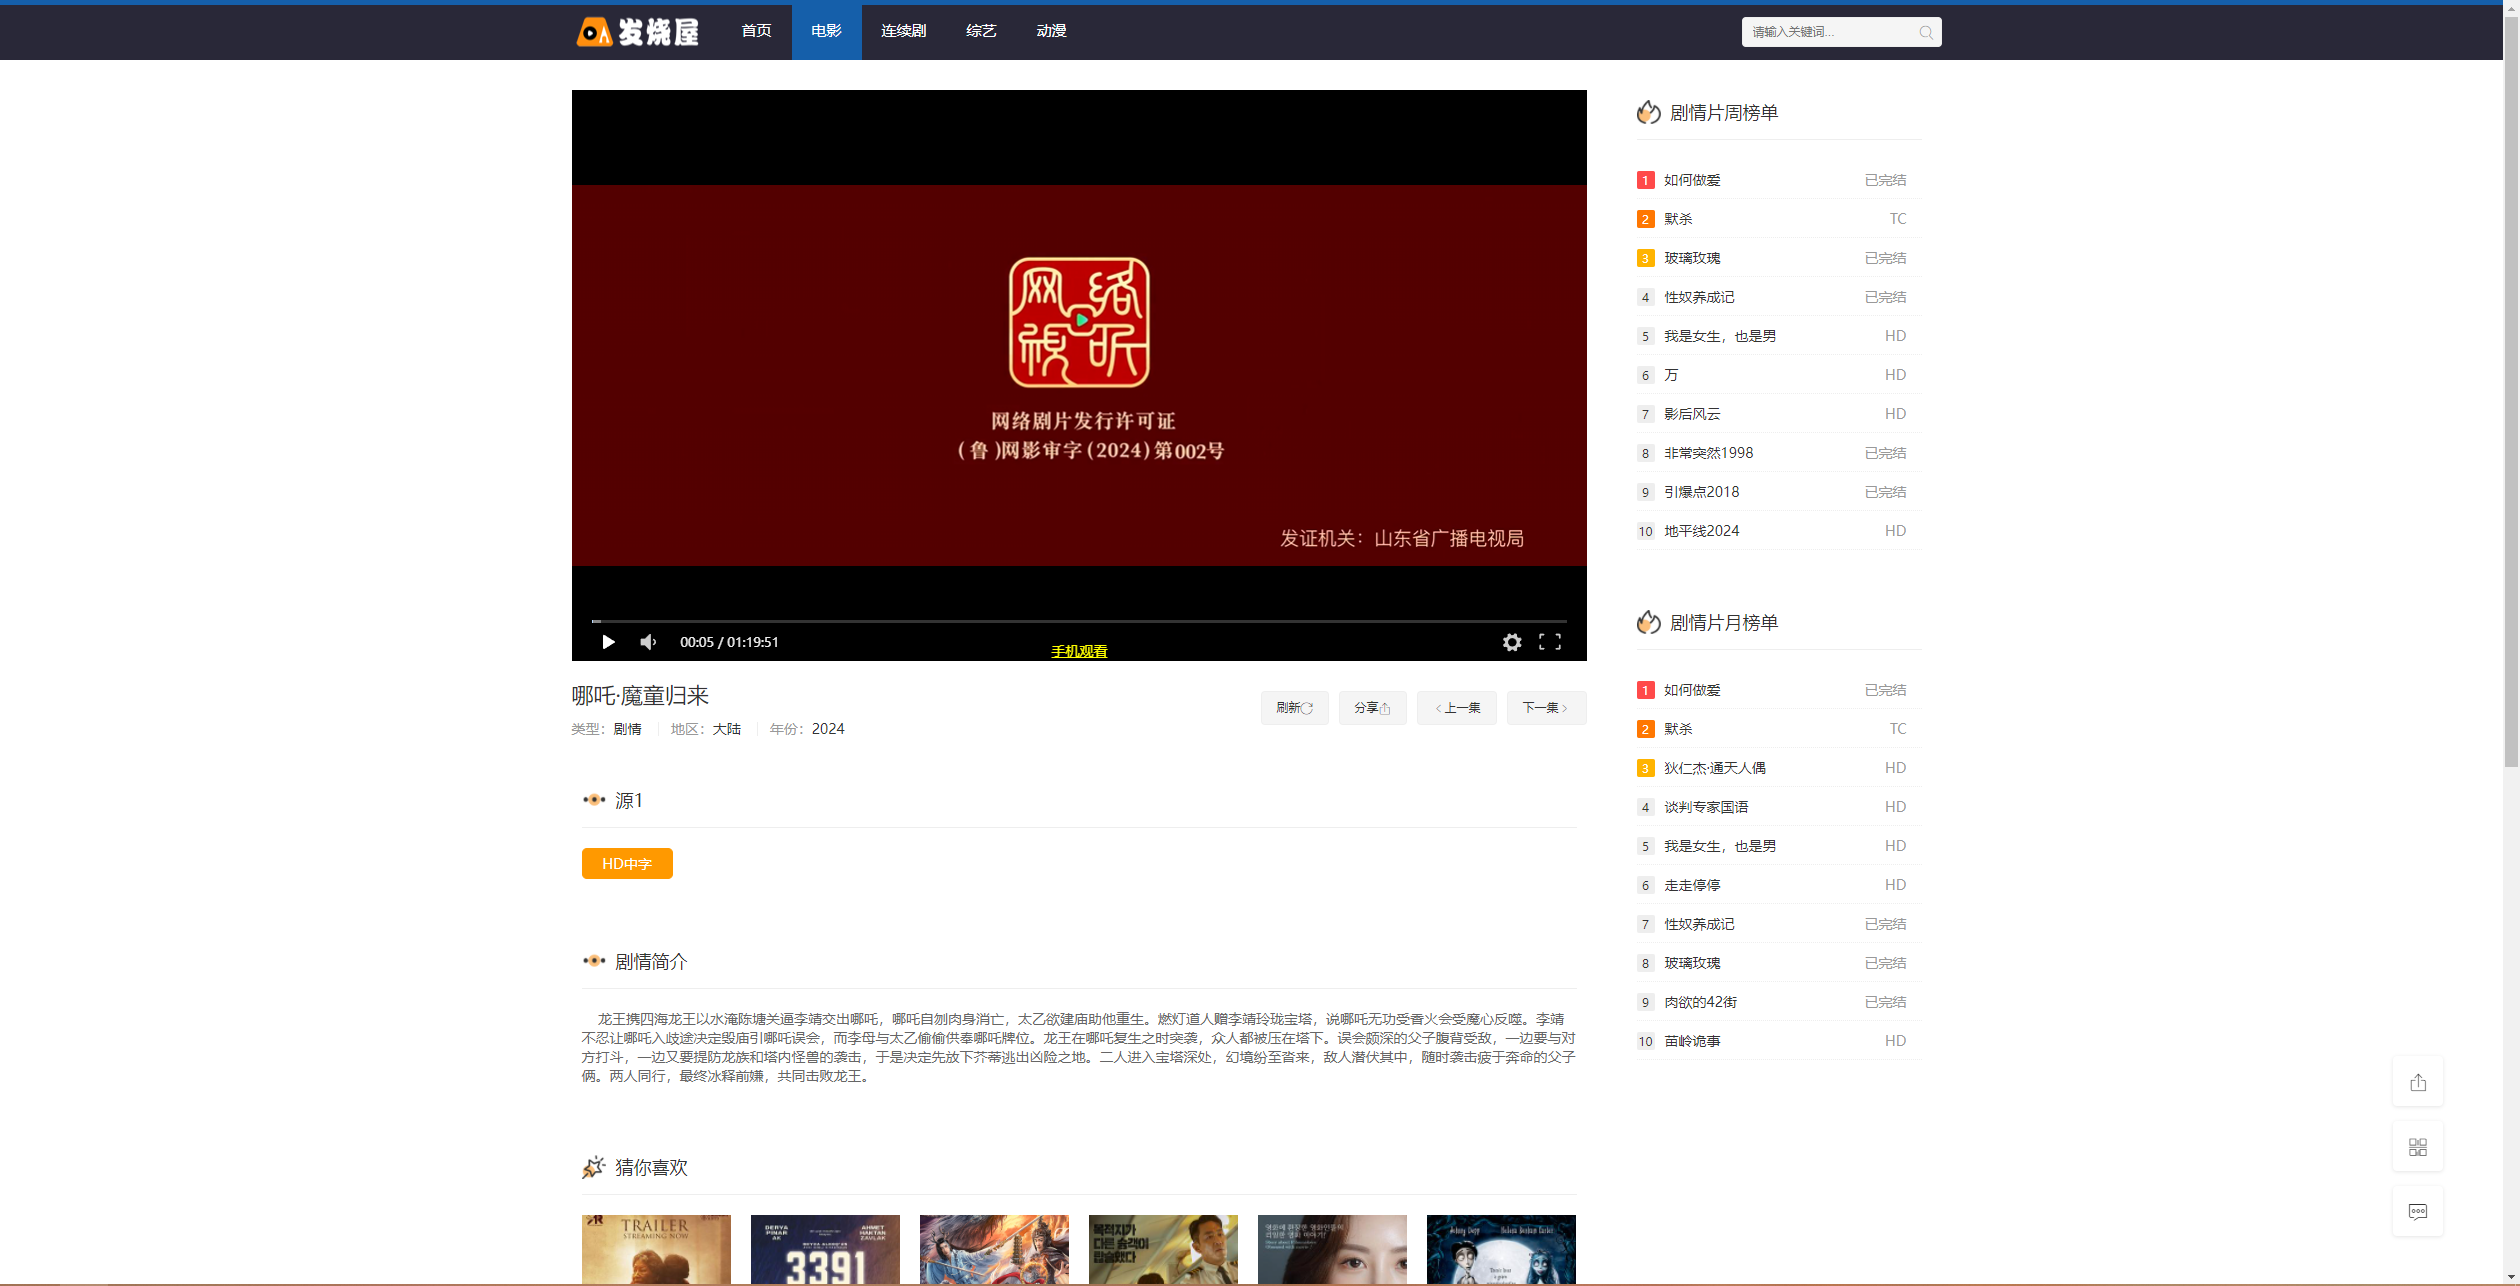
Task: Open 走走停停 in monthly ranking
Action: (x=1692, y=885)
